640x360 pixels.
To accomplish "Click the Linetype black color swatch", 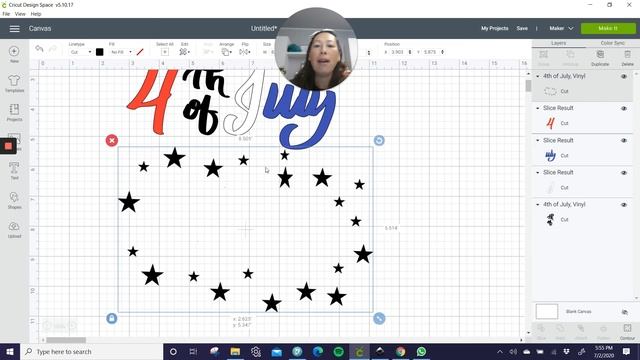I will (100, 52).
